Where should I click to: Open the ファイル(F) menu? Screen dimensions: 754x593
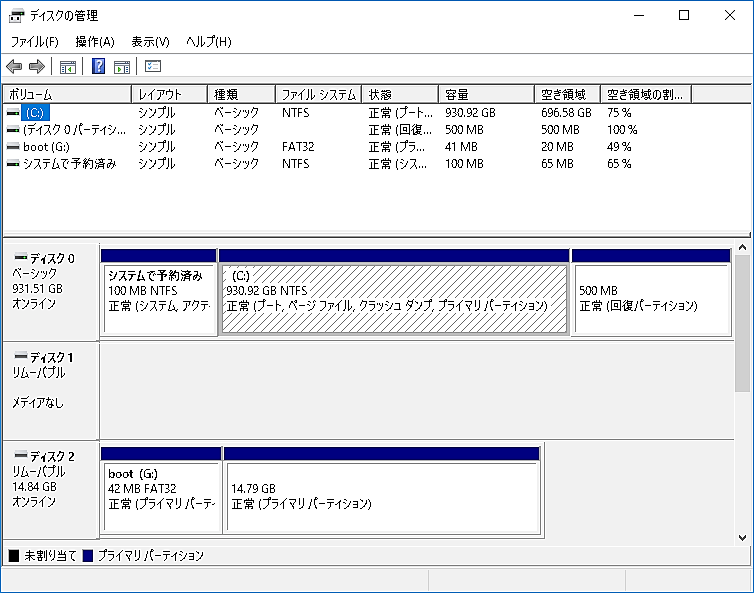pos(35,42)
